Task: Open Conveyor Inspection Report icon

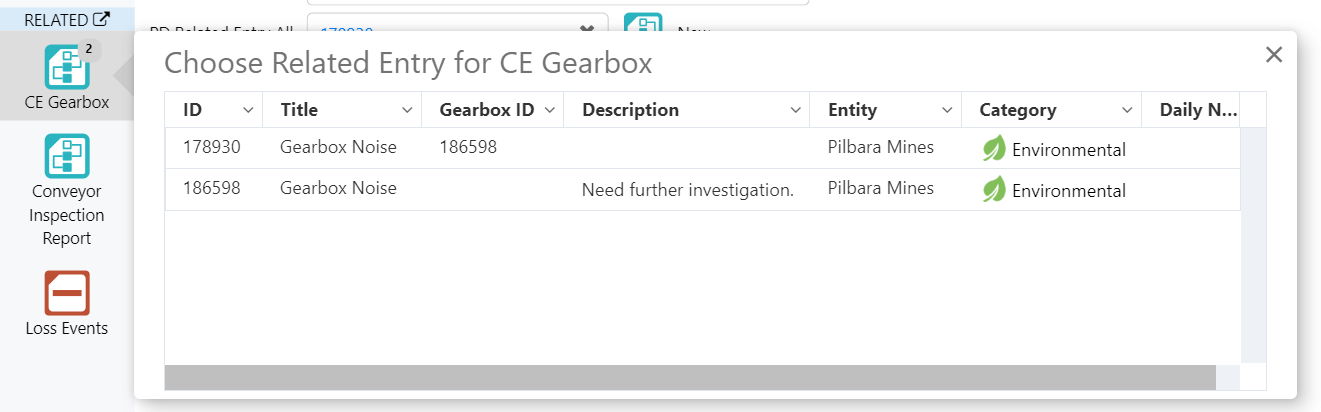Action: [x=67, y=156]
